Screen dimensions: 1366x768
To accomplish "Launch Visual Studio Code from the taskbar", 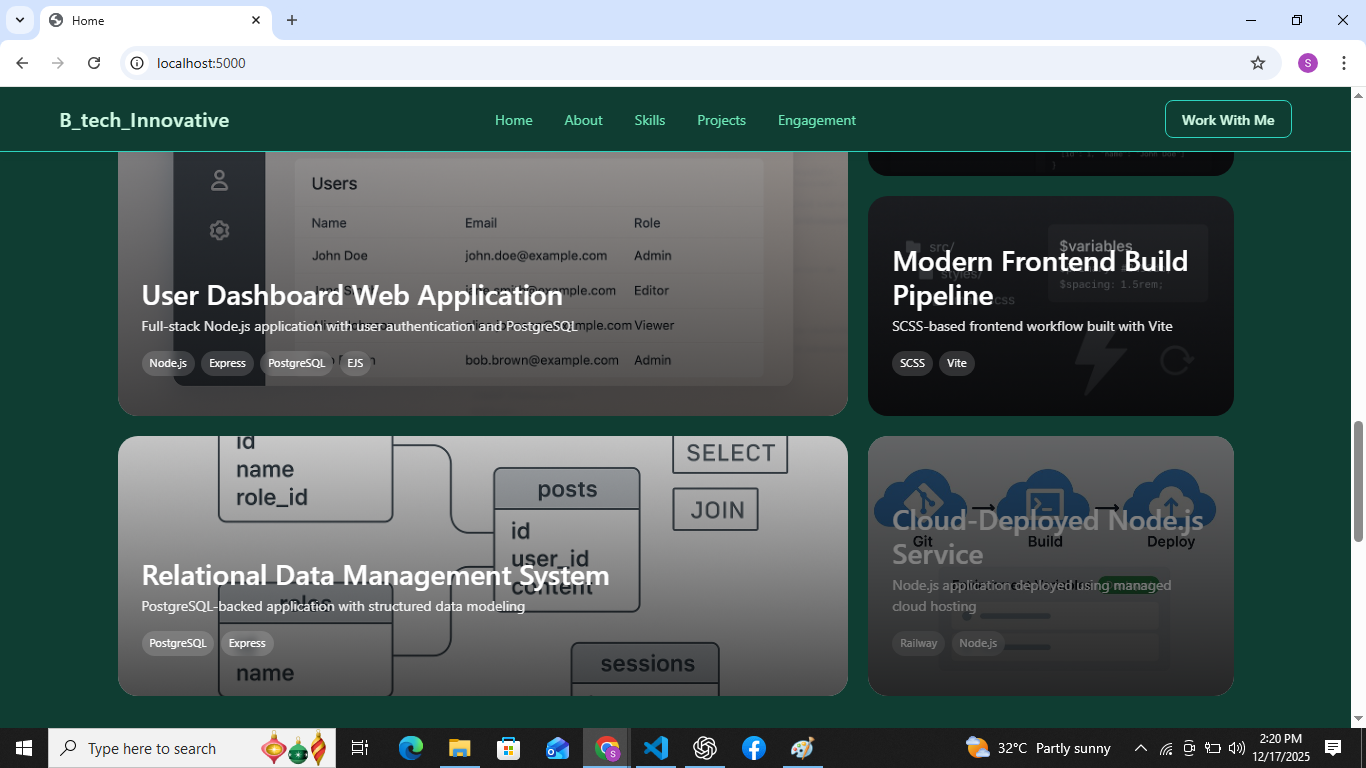I will pos(656,748).
